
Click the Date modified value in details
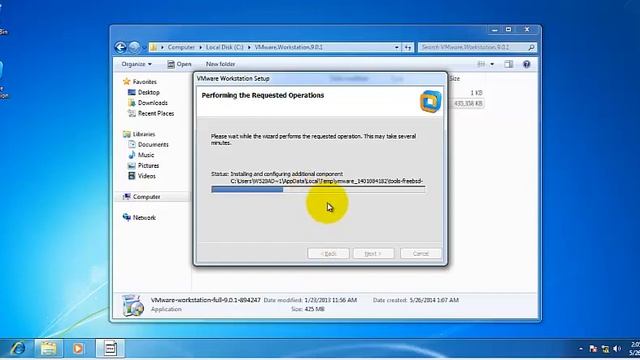(331, 300)
